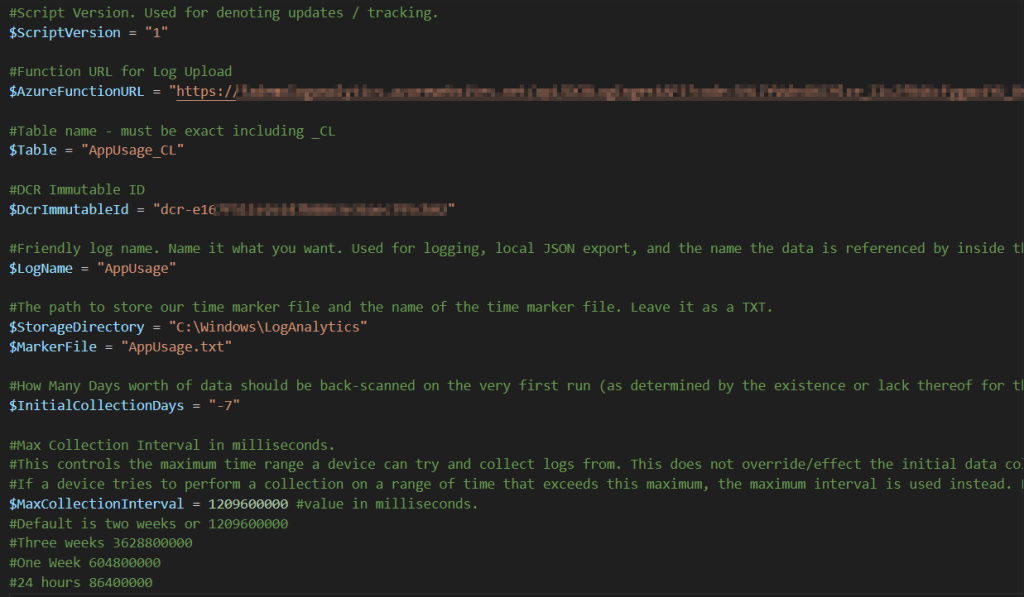Viewport: 1024px width, 597px height.
Task: Click the $Table variable name
Action: (33, 151)
